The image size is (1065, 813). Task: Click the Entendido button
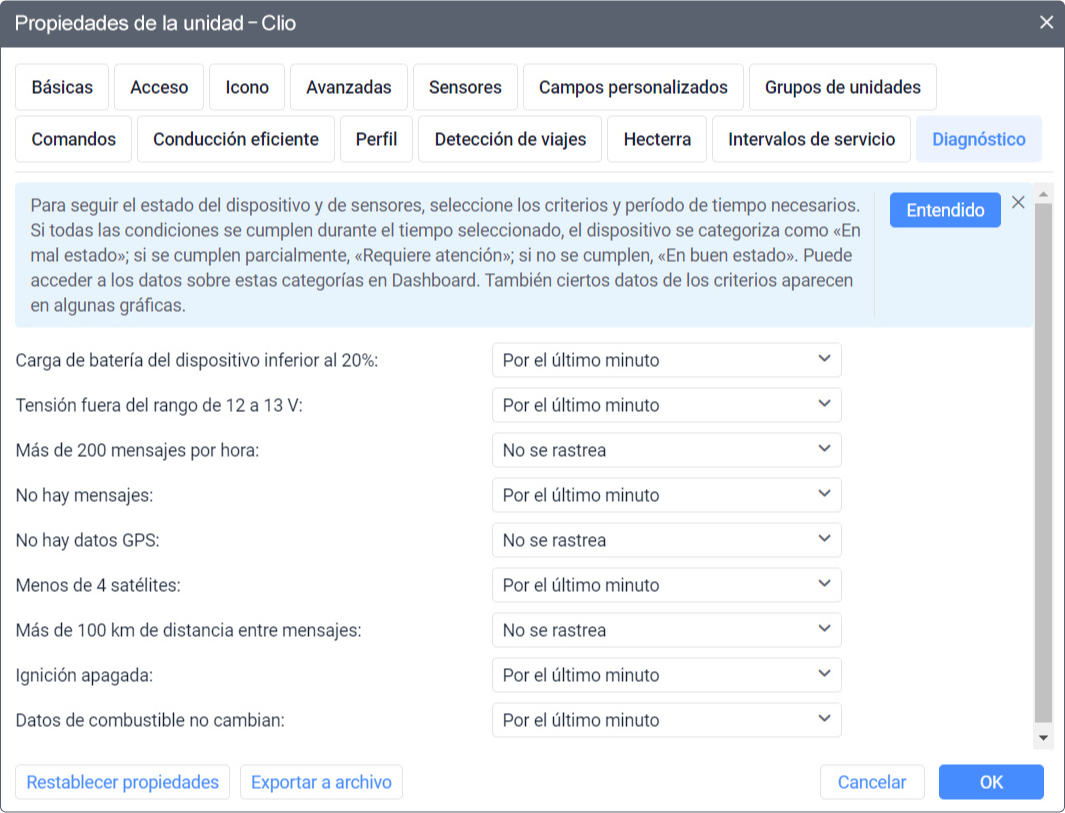pos(945,210)
